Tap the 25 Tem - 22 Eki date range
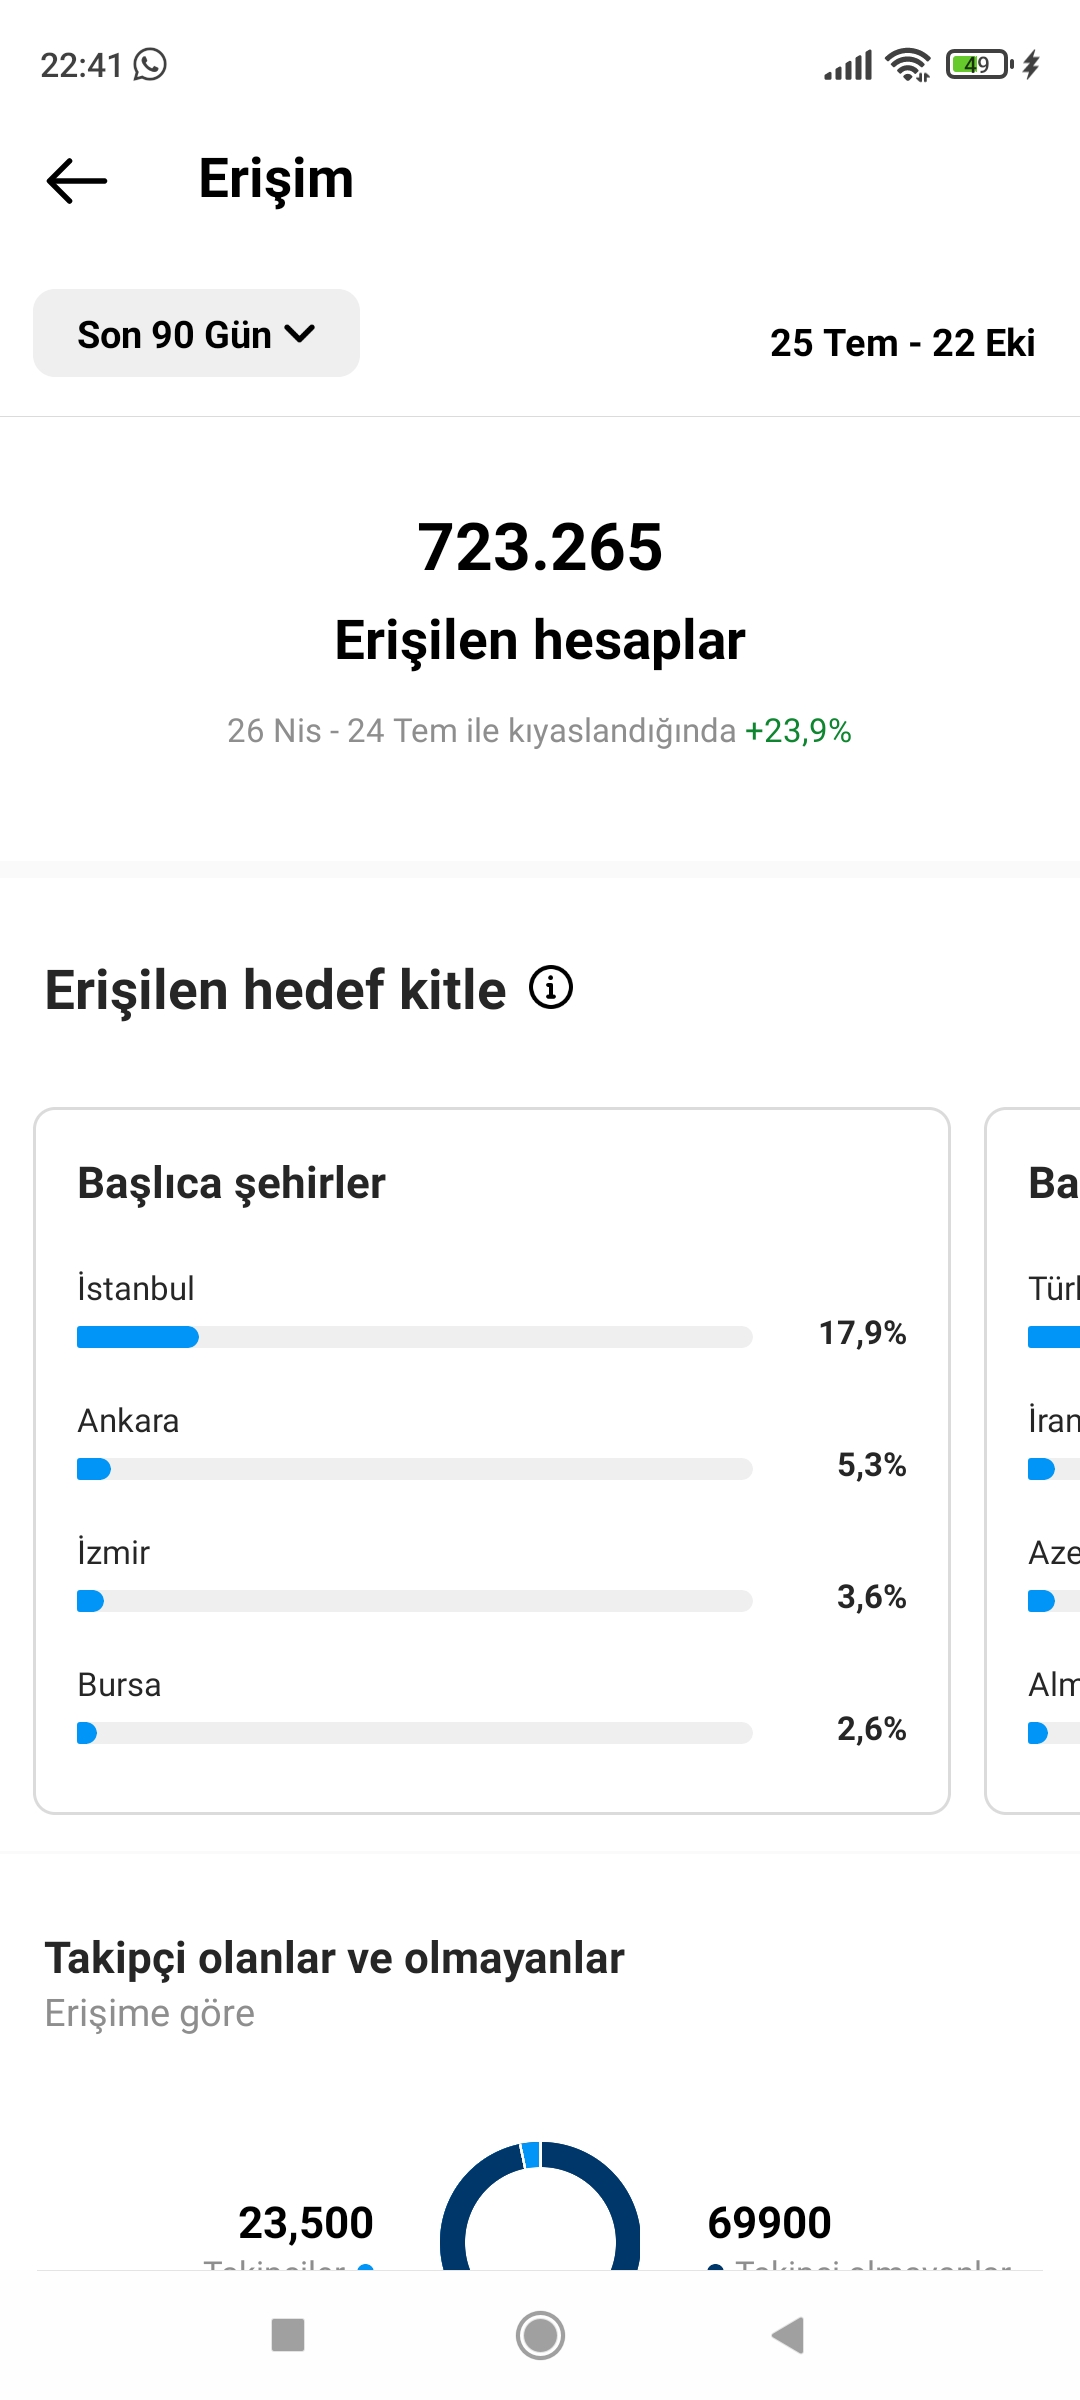The width and height of the screenshot is (1080, 2400). click(x=902, y=343)
